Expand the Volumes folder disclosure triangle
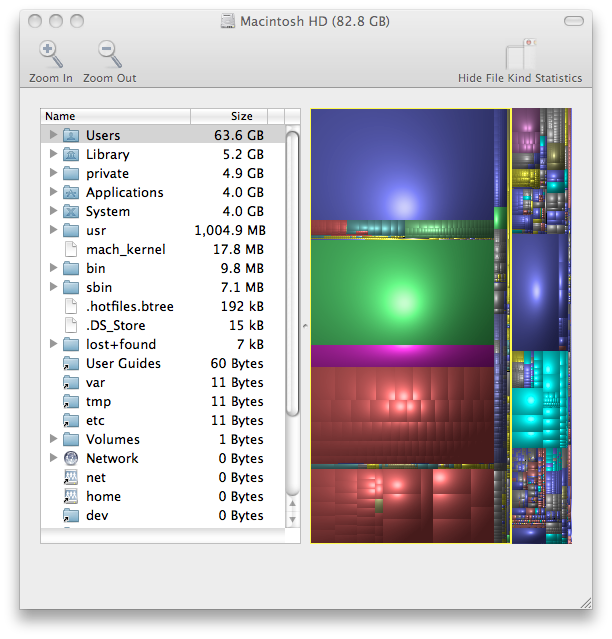The width and height of the screenshot is (612, 639). click(x=53, y=439)
